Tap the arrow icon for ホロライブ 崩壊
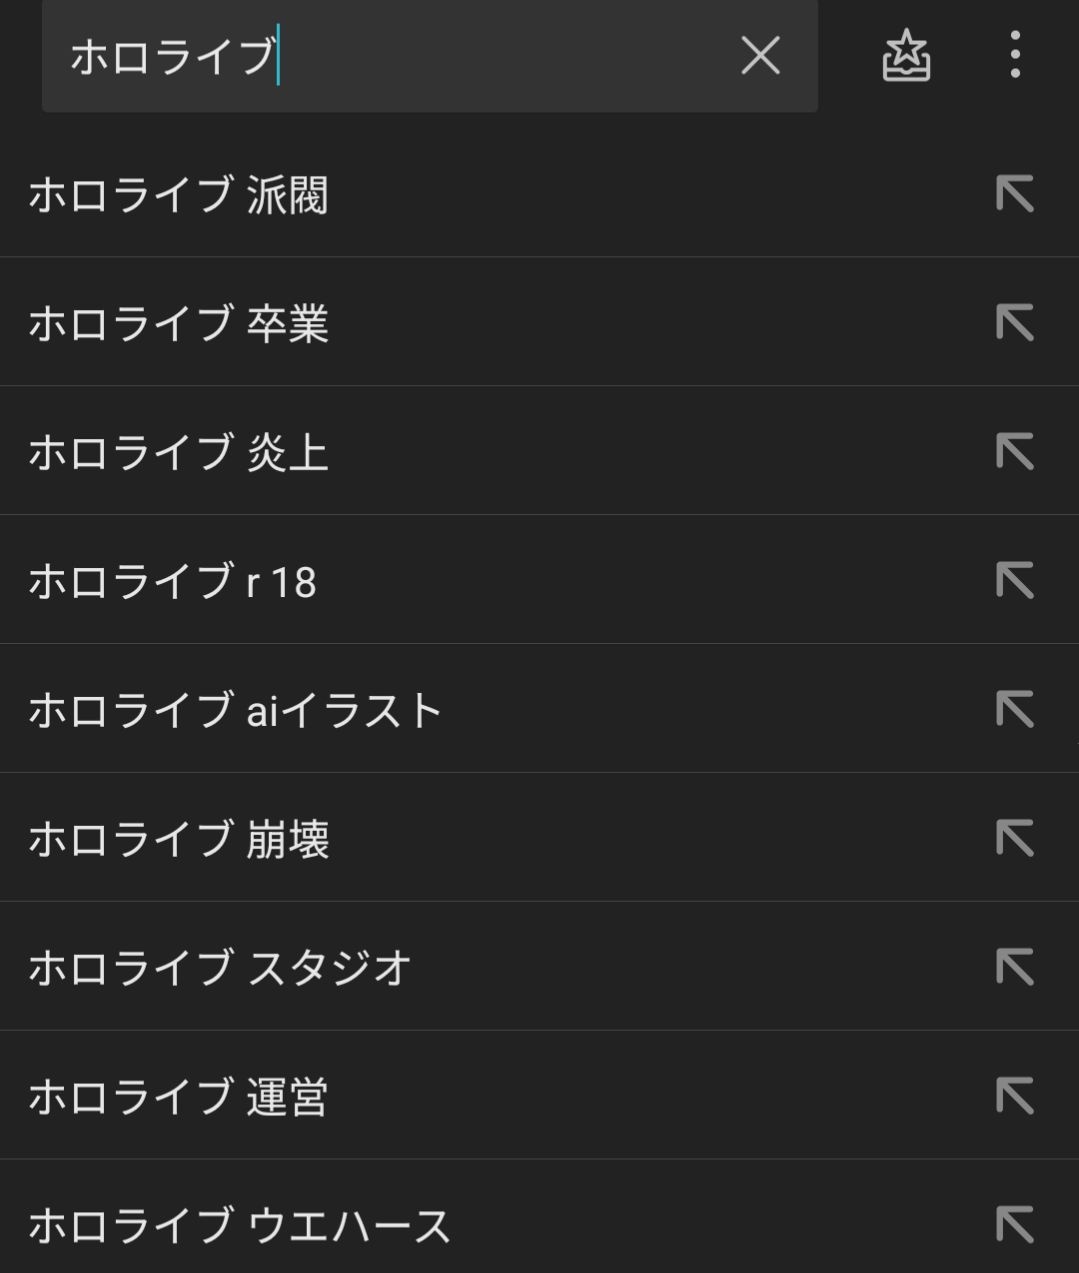 coord(1014,838)
